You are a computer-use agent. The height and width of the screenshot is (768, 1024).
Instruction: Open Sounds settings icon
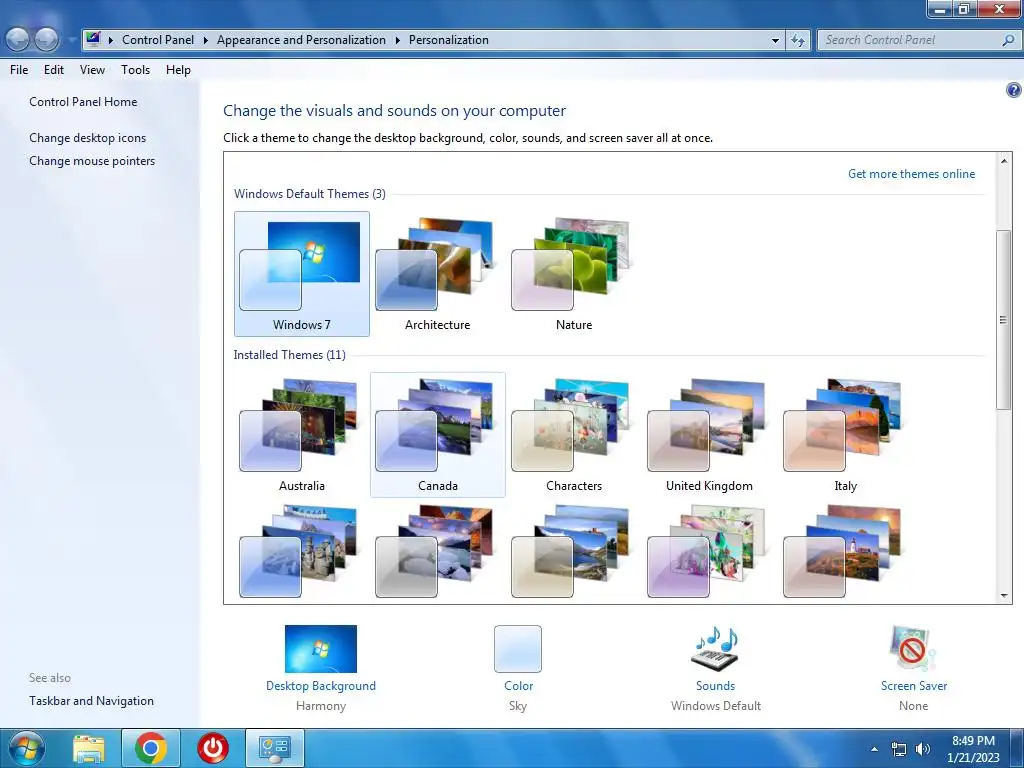715,648
